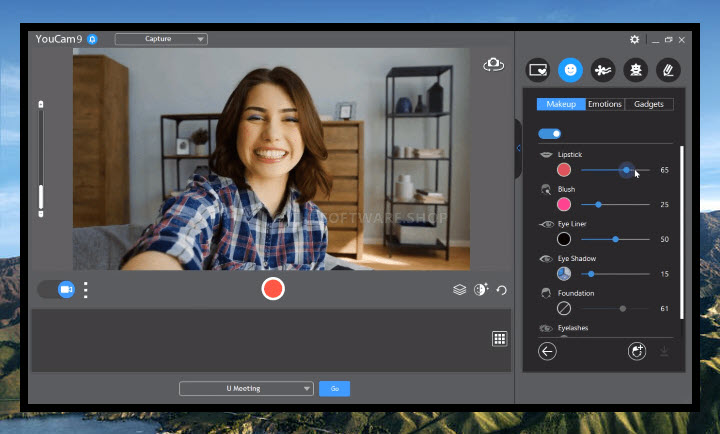The image size is (720, 434).
Task: Open the thumbnail grid view icon
Action: tap(499, 339)
